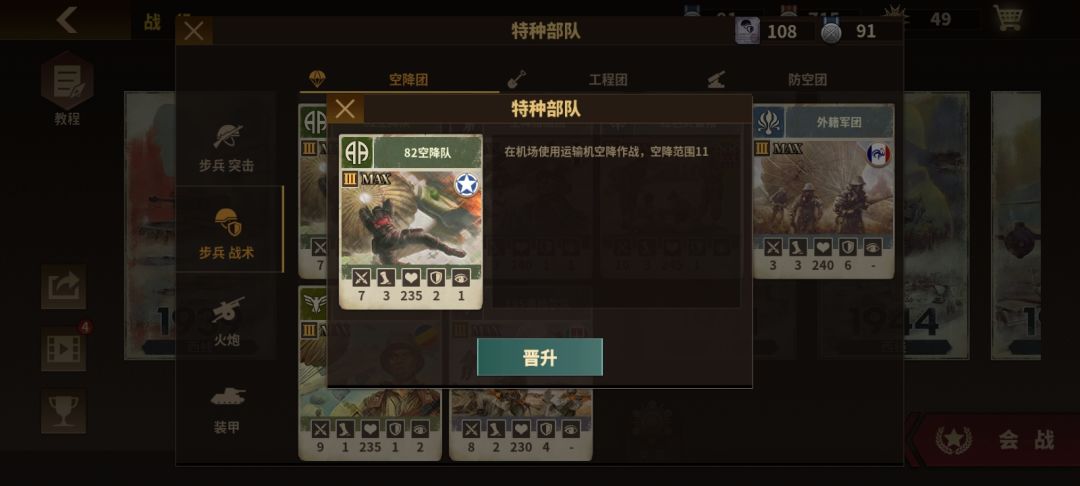This screenshot has width=1080, height=486.
Task: Select the 82空降队 unit card
Action: [x=411, y=222]
